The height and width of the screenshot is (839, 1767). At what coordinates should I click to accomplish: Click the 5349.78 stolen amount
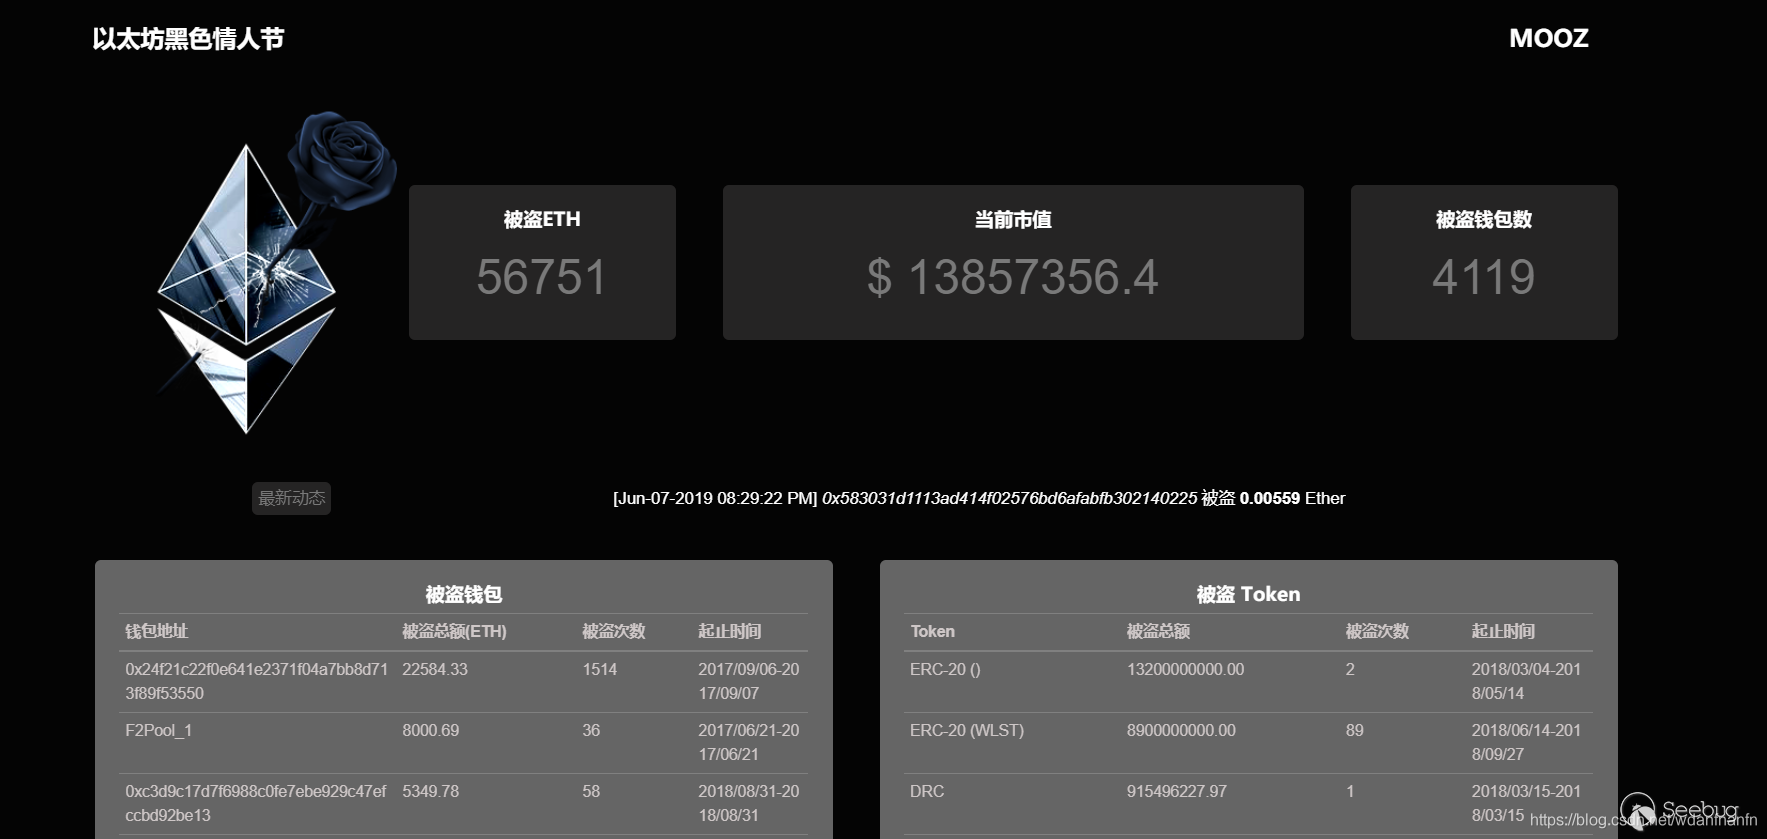coord(431,791)
